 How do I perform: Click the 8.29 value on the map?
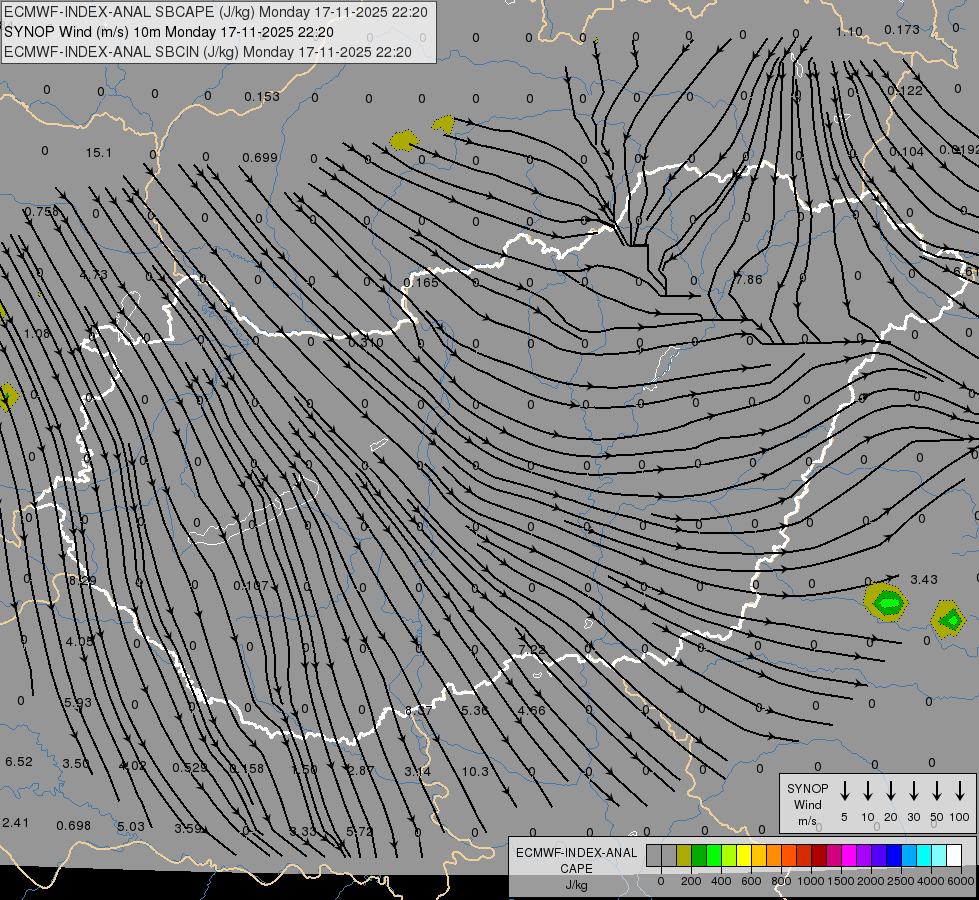pos(82,580)
